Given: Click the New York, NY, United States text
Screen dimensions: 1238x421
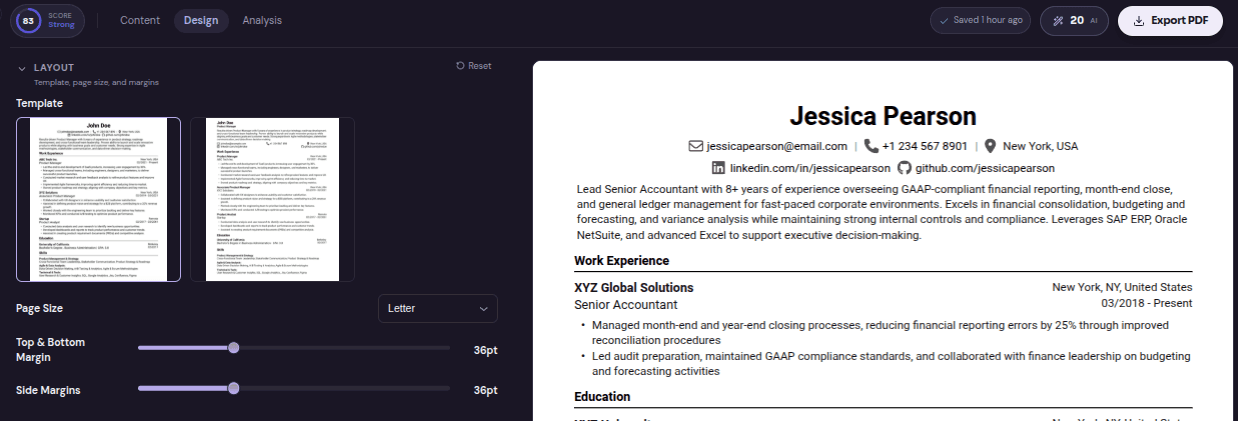Looking at the screenshot, I should 1122,287.
